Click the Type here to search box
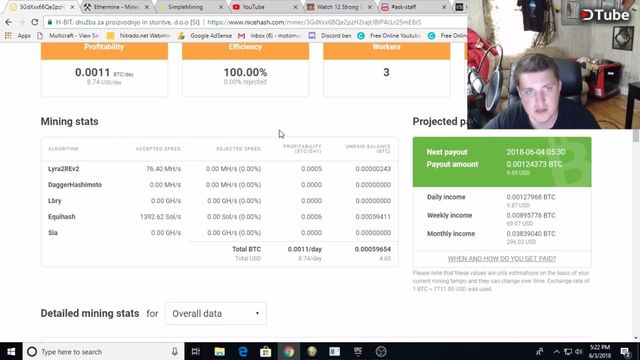The width and height of the screenshot is (640, 360). coord(103,351)
